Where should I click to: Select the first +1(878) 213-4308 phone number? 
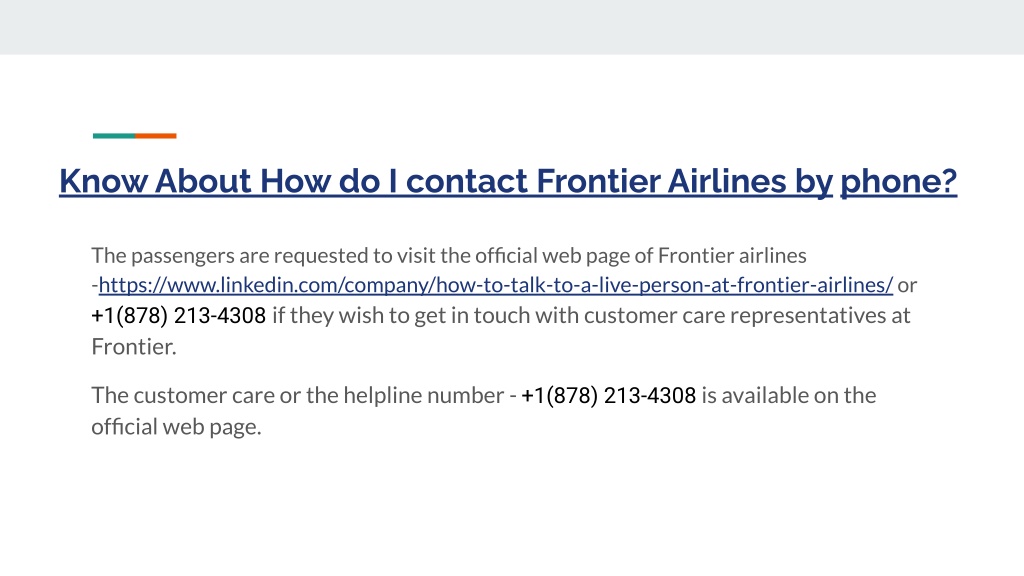click(178, 315)
